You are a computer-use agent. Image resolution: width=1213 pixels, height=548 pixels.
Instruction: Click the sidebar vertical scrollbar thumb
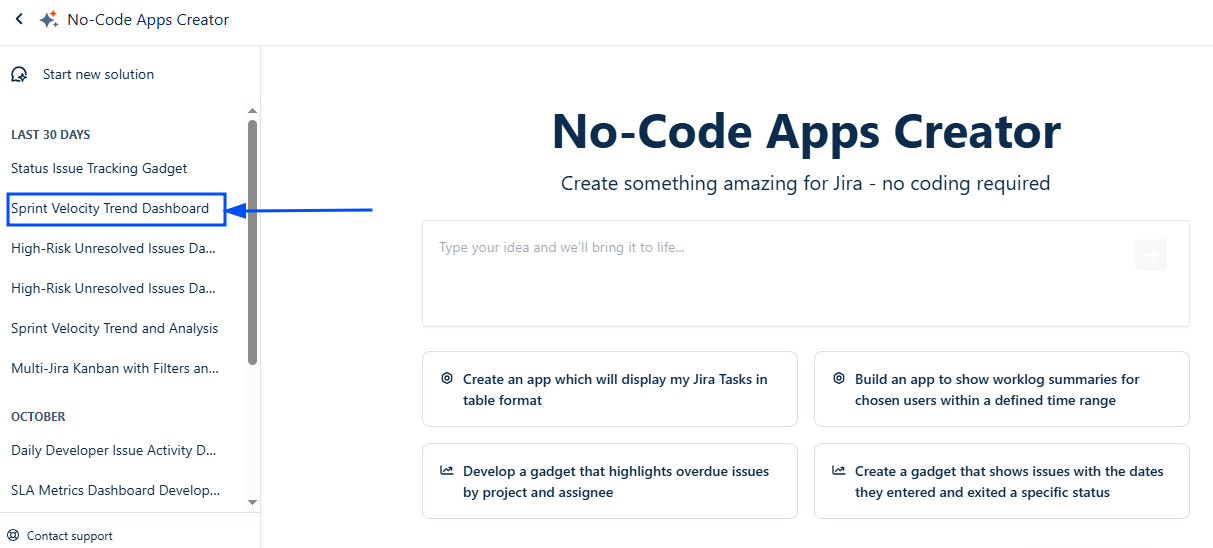(252, 240)
